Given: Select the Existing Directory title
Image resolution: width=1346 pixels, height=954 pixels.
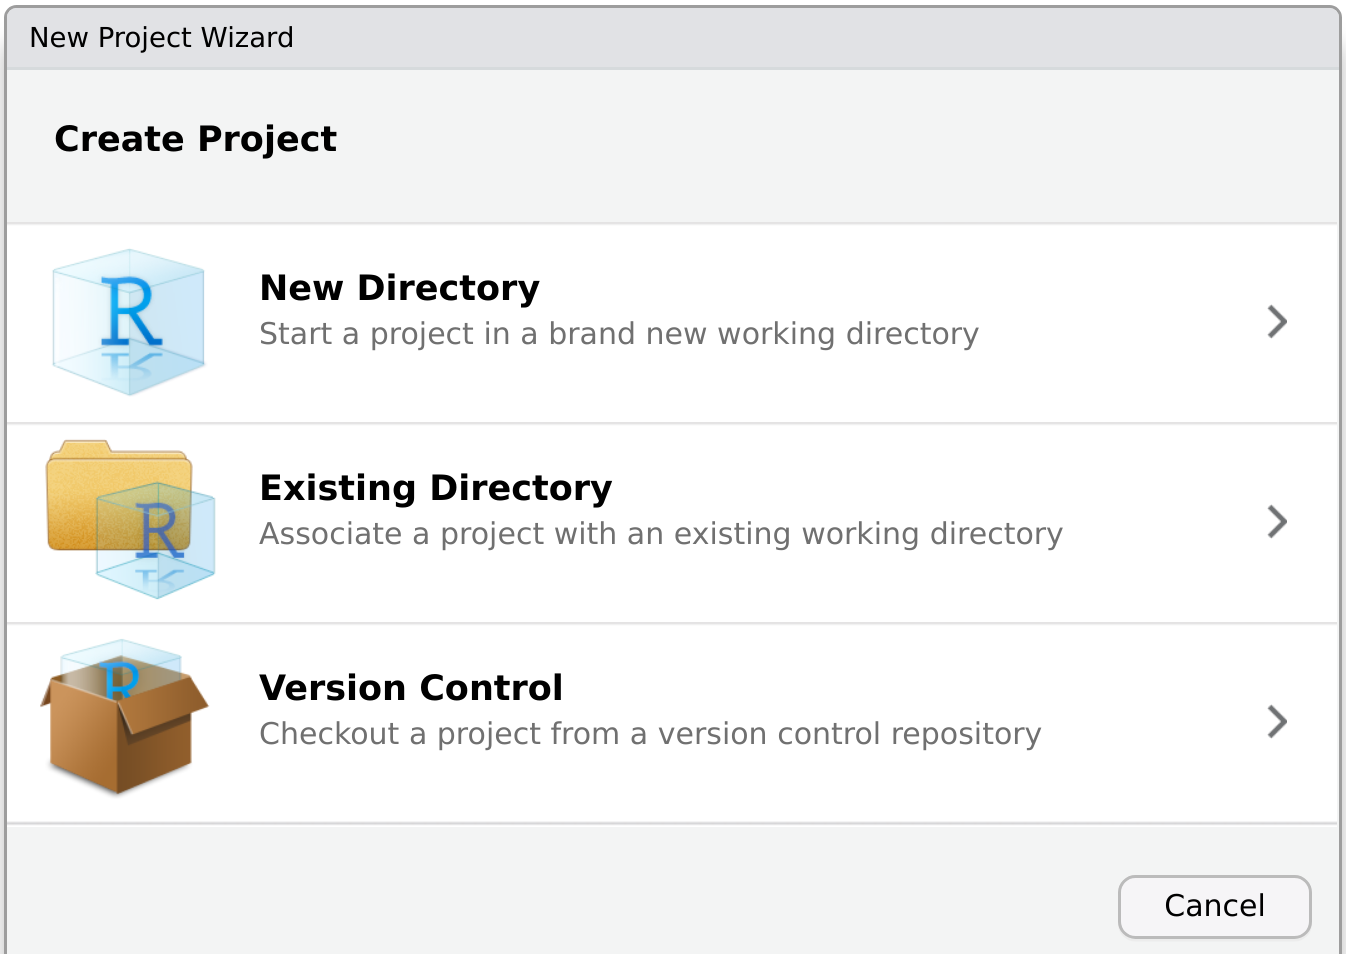Looking at the screenshot, I should (x=435, y=488).
